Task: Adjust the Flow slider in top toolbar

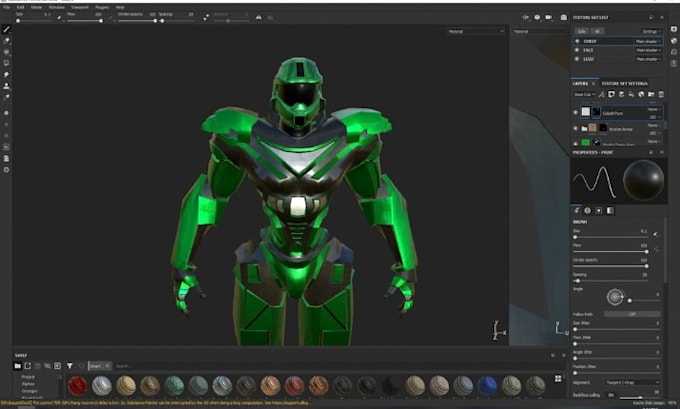Action: [84, 21]
